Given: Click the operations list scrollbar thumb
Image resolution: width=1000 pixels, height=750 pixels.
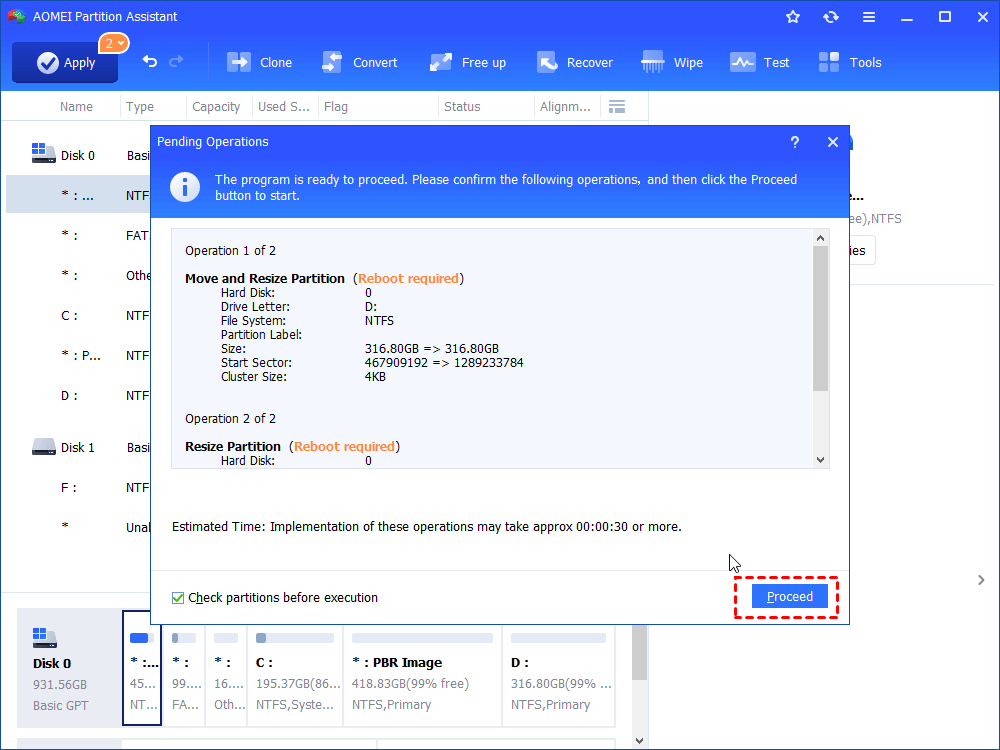Looking at the screenshot, I should tap(820, 318).
